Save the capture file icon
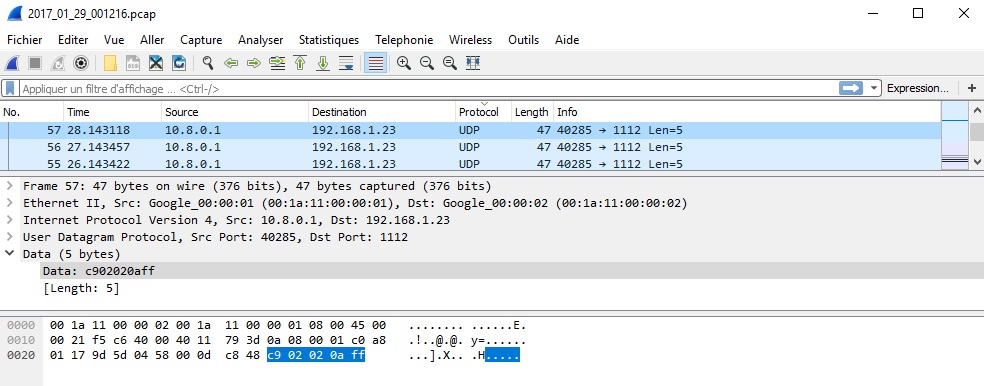This screenshot has height=386, width=984. (x=133, y=63)
